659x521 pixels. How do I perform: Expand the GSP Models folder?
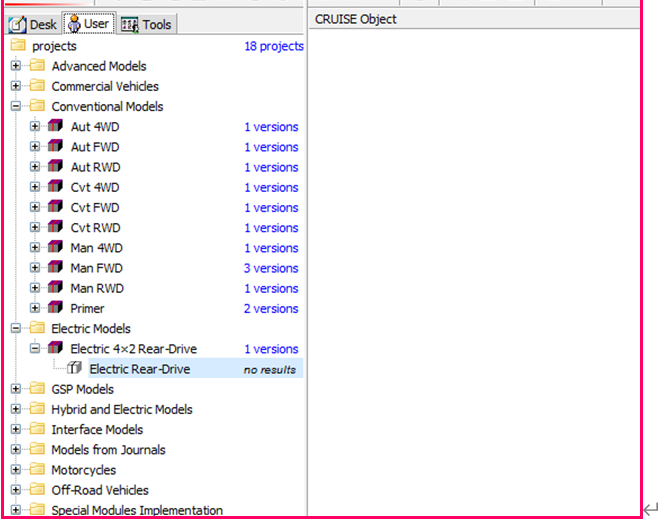click(16, 389)
